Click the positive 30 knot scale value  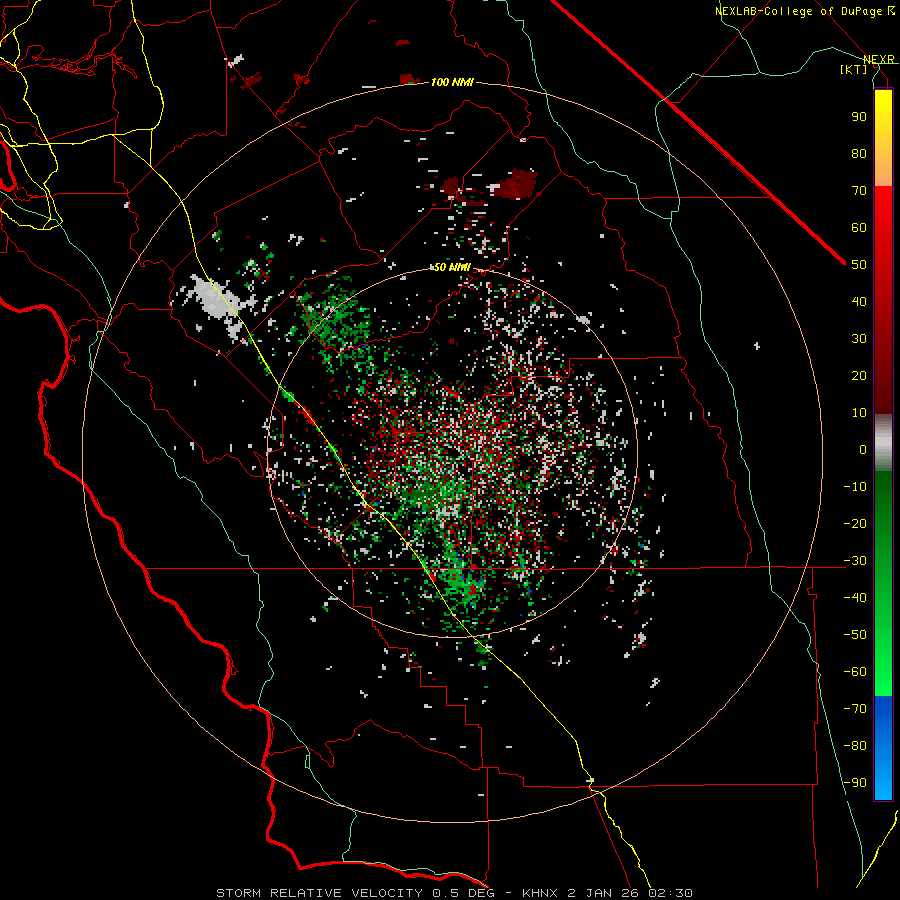point(859,339)
